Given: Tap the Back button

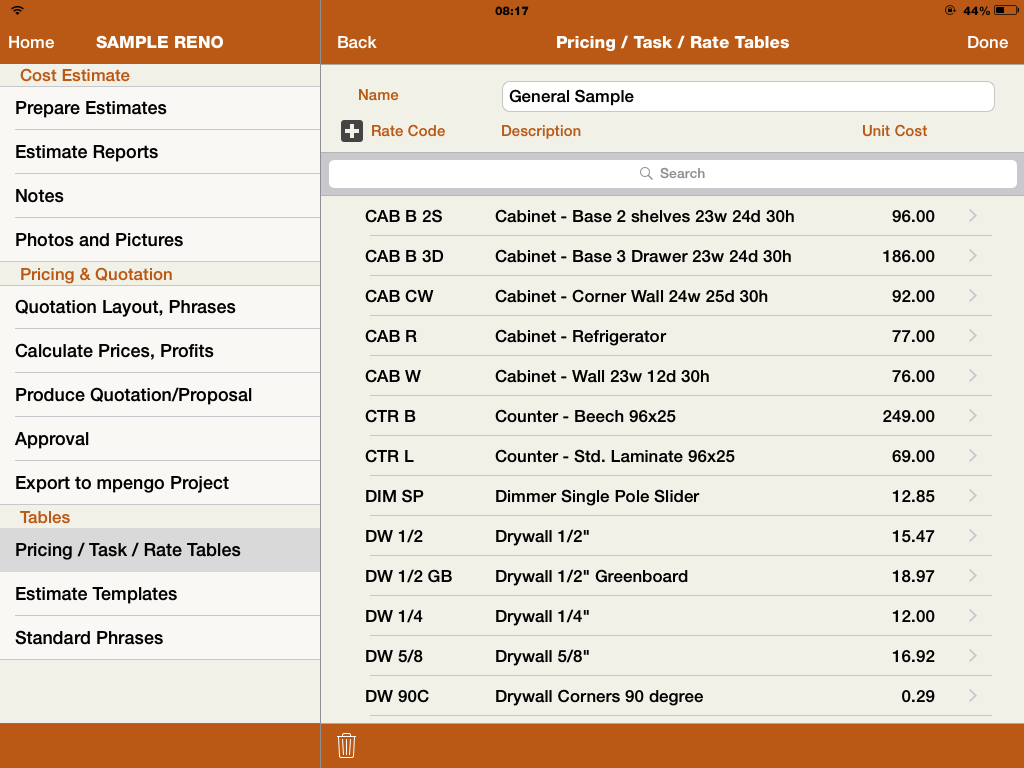Looking at the screenshot, I should [356, 42].
